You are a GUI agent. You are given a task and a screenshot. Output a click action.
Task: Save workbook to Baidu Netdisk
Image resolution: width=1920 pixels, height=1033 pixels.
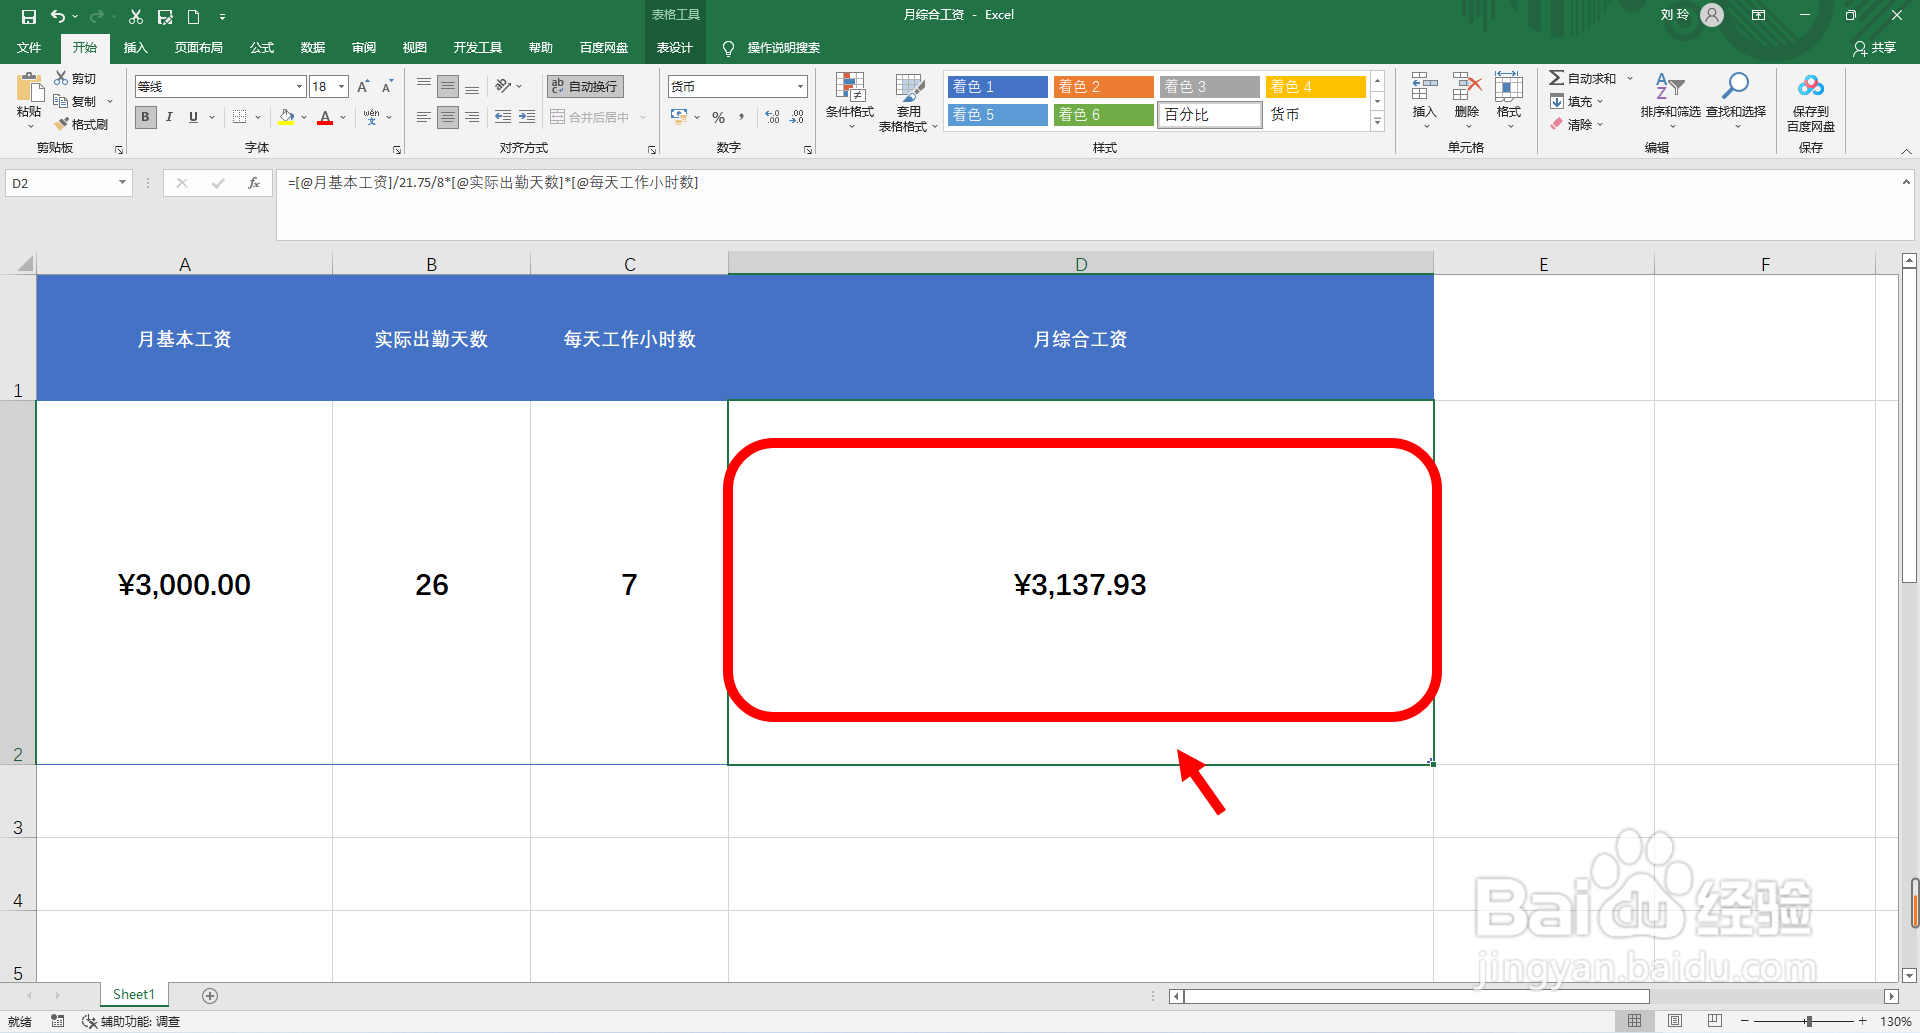tap(1811, 100)
